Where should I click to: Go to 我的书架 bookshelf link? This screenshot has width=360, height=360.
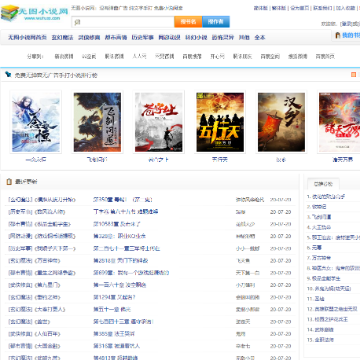pos(351,35)
